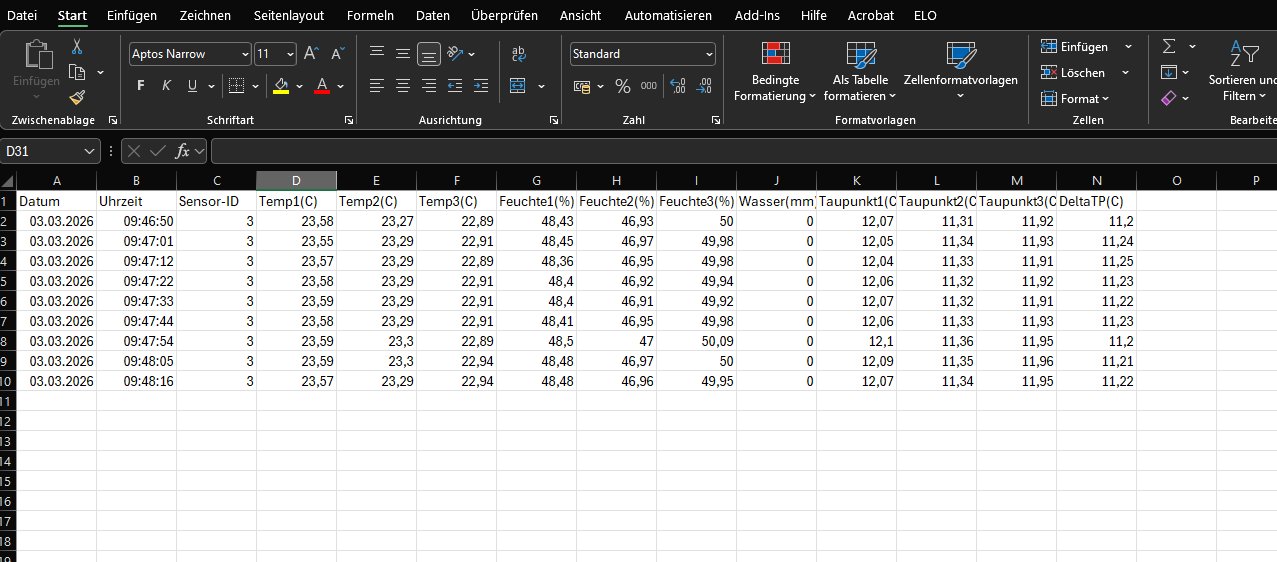
Task: Toggle center horizontal alignment
Action: [402, 86]
